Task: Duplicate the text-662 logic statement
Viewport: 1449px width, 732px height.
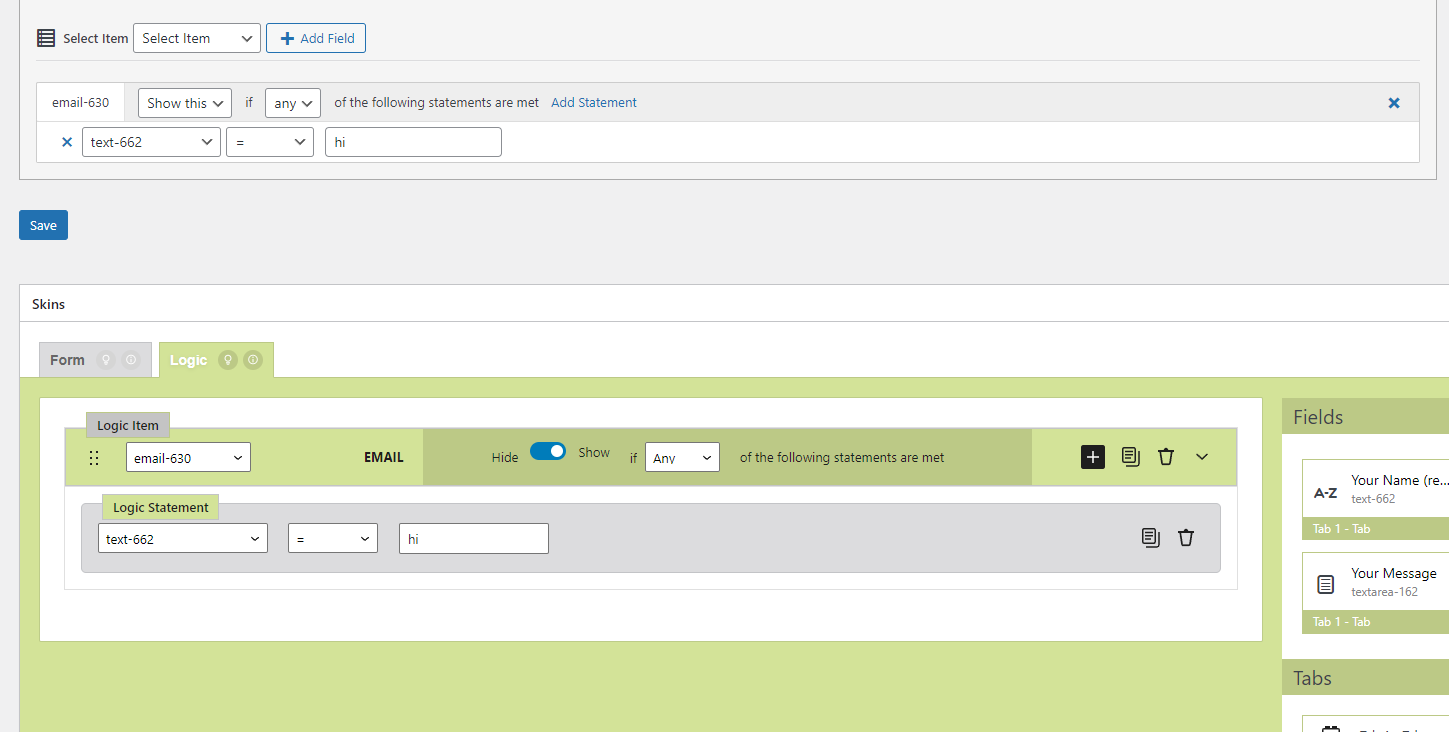Action: tap(1150, 538)
